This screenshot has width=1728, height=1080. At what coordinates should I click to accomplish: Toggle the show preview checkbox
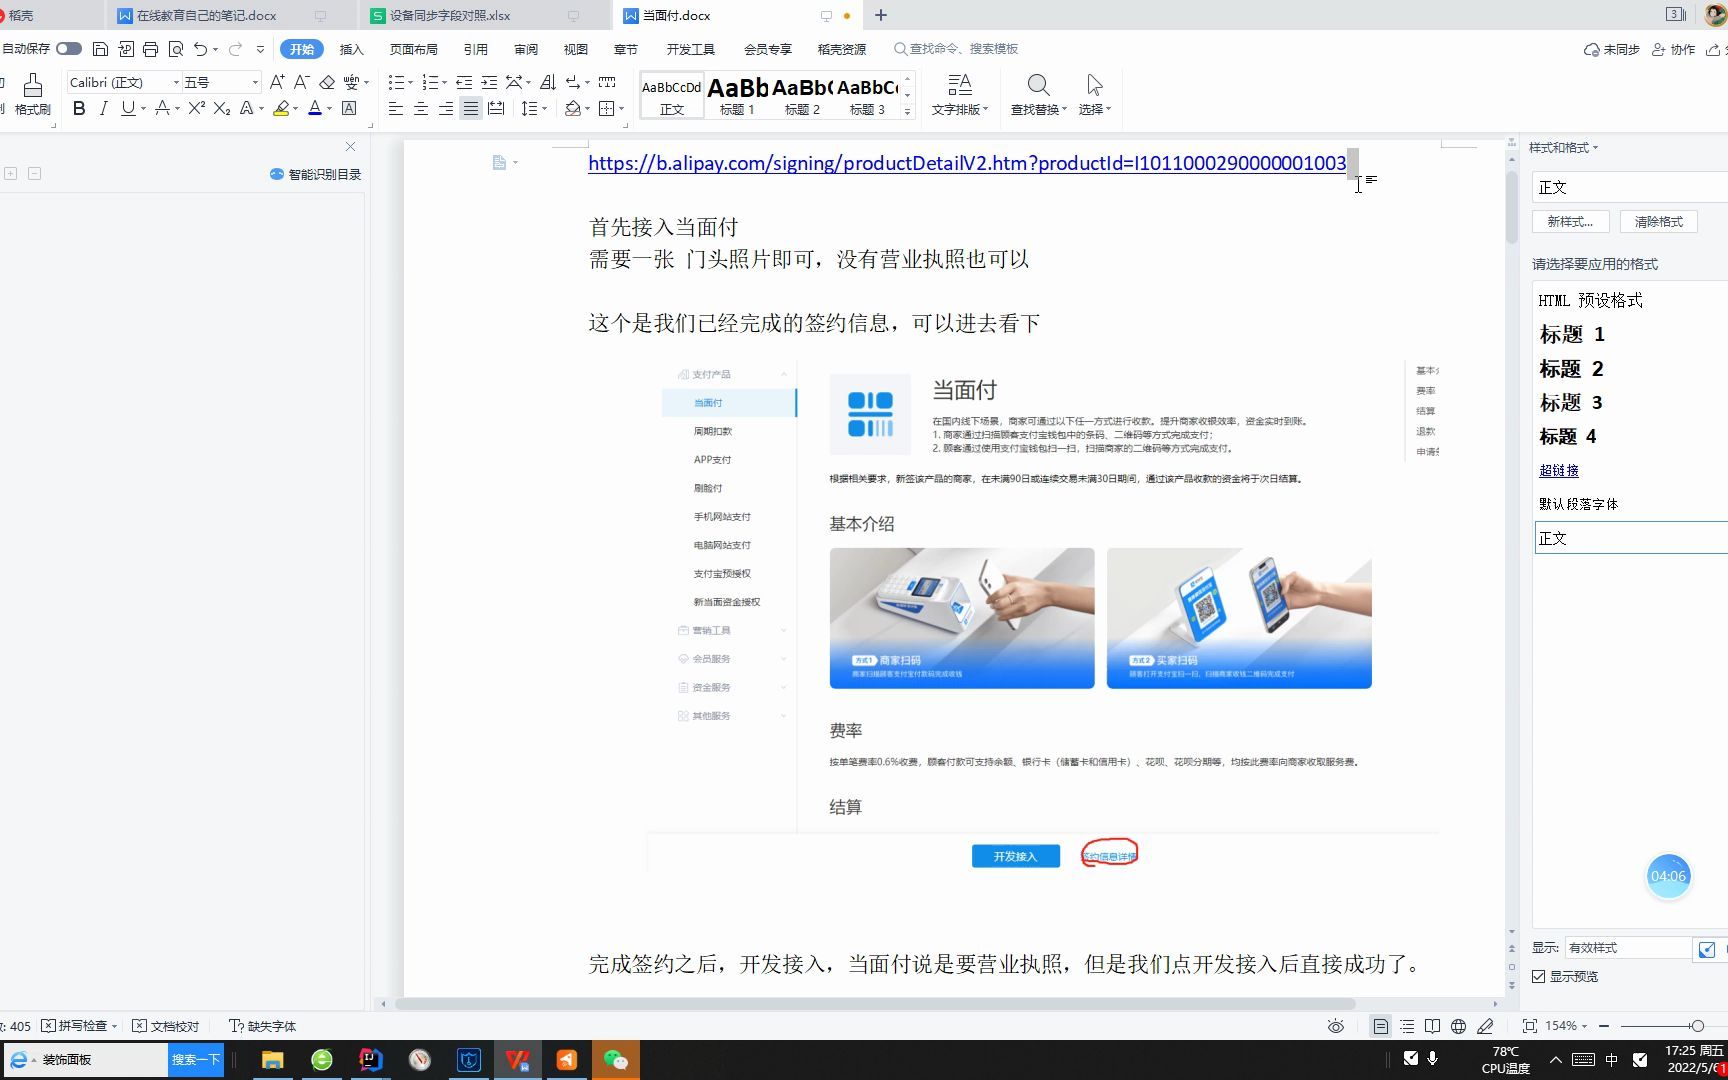tap(1539, 976)
